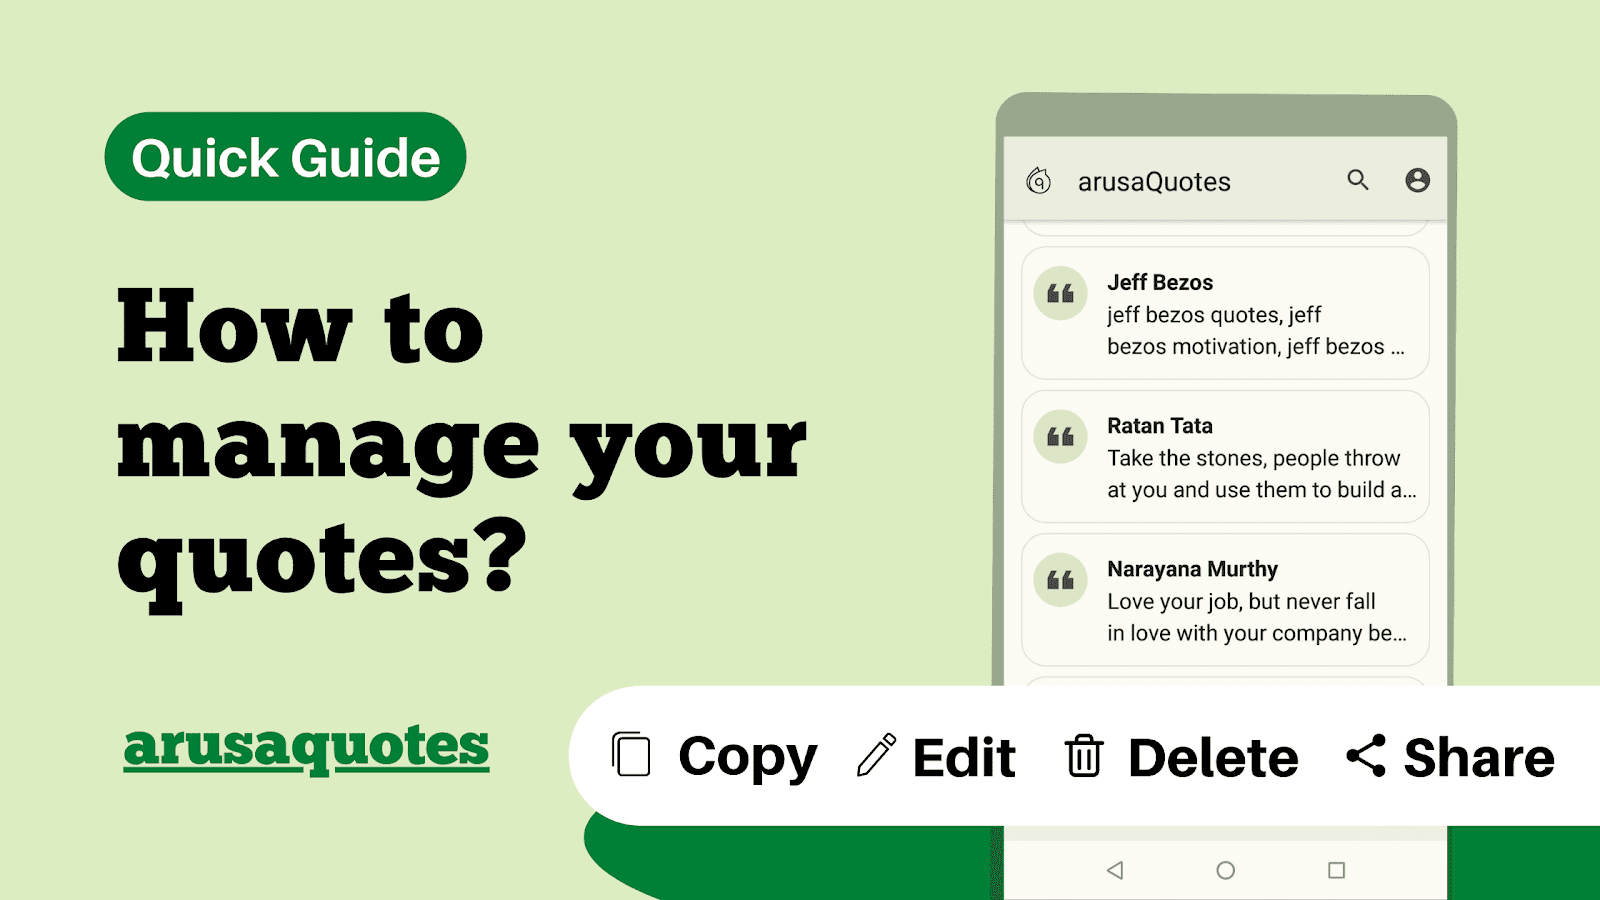Tap the Android back navigation triangle
The width and height of the screenshot is (1600, 900).
tap(1115, 870)
